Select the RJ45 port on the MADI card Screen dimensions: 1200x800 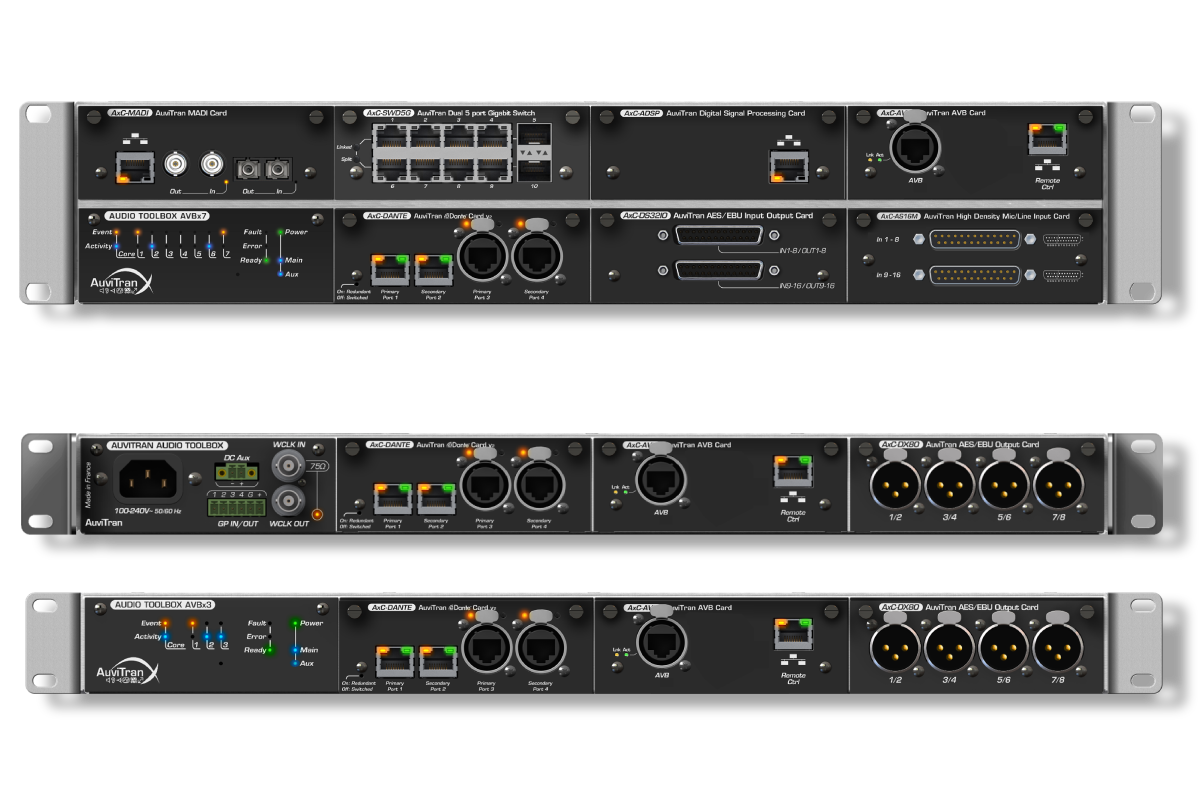[x=135, y=167]
